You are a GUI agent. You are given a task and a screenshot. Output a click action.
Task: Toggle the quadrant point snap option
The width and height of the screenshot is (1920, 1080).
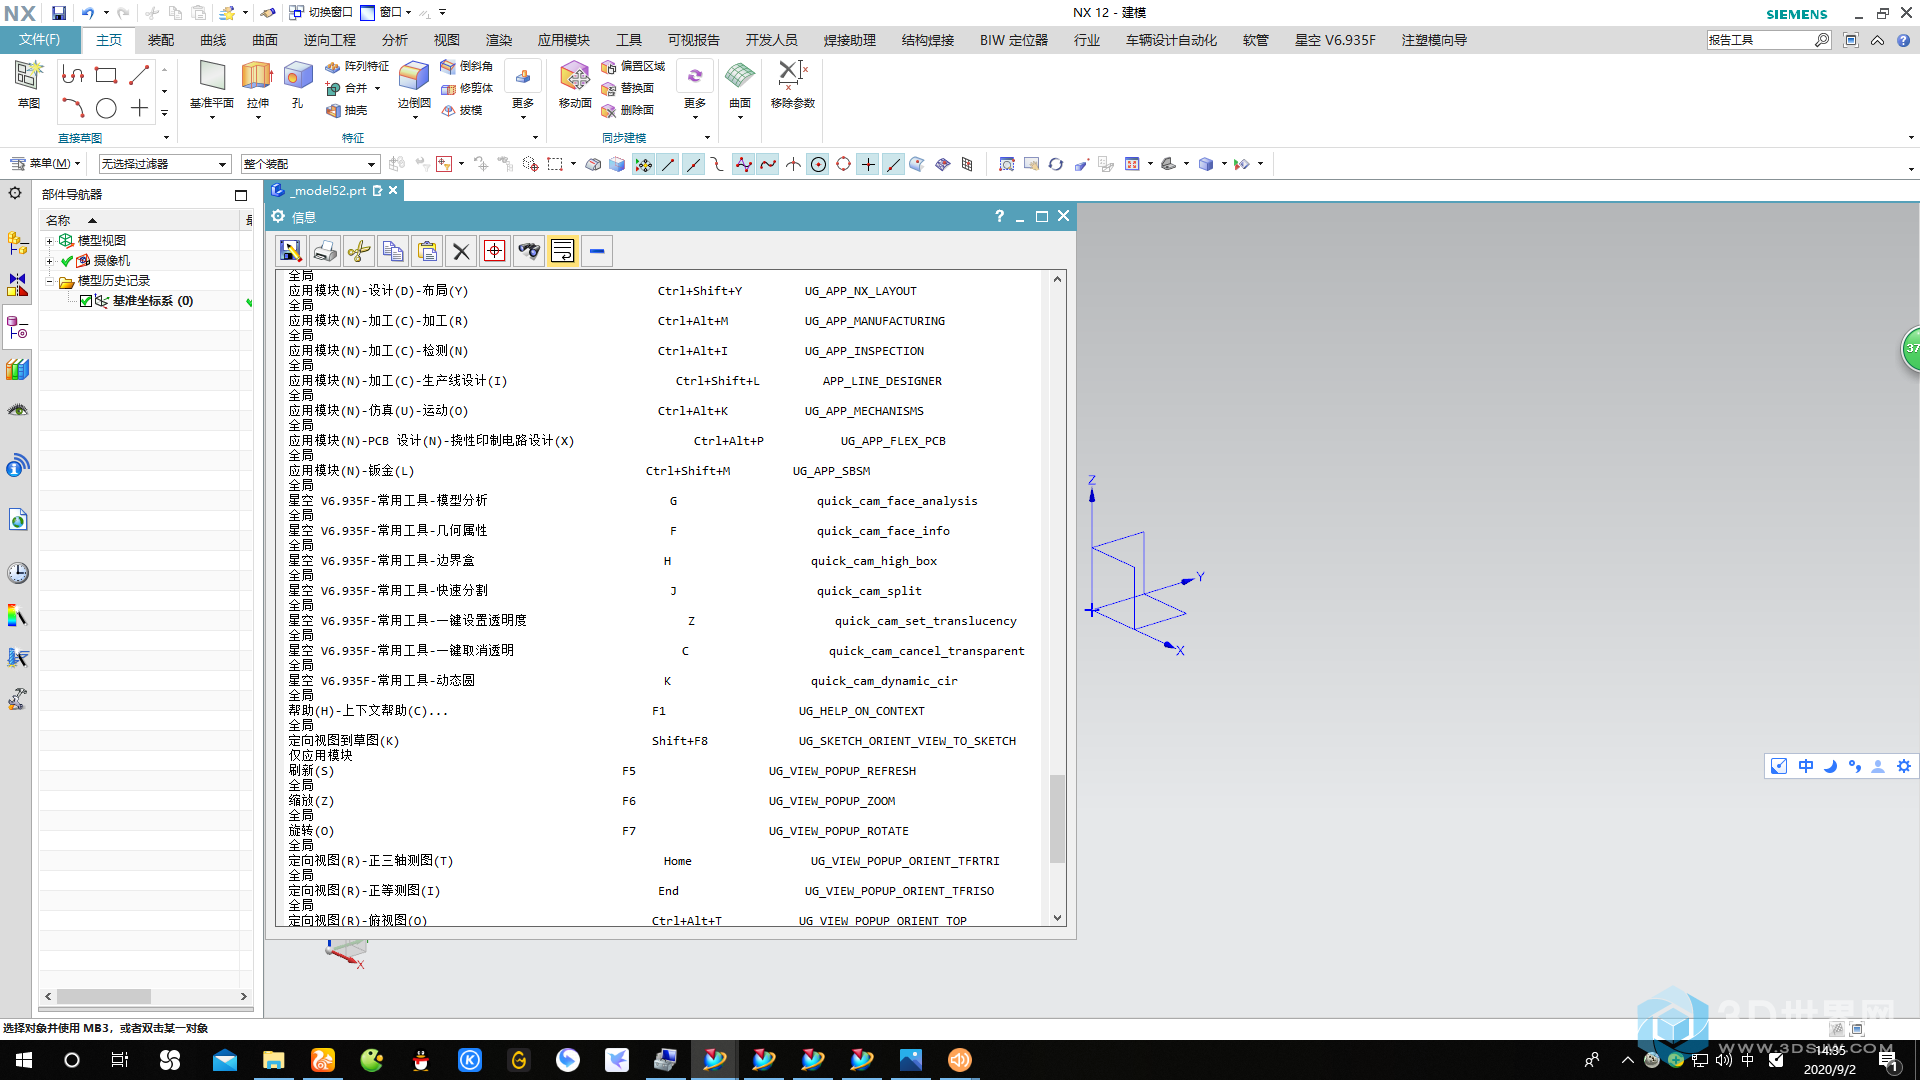click(843, 164)
